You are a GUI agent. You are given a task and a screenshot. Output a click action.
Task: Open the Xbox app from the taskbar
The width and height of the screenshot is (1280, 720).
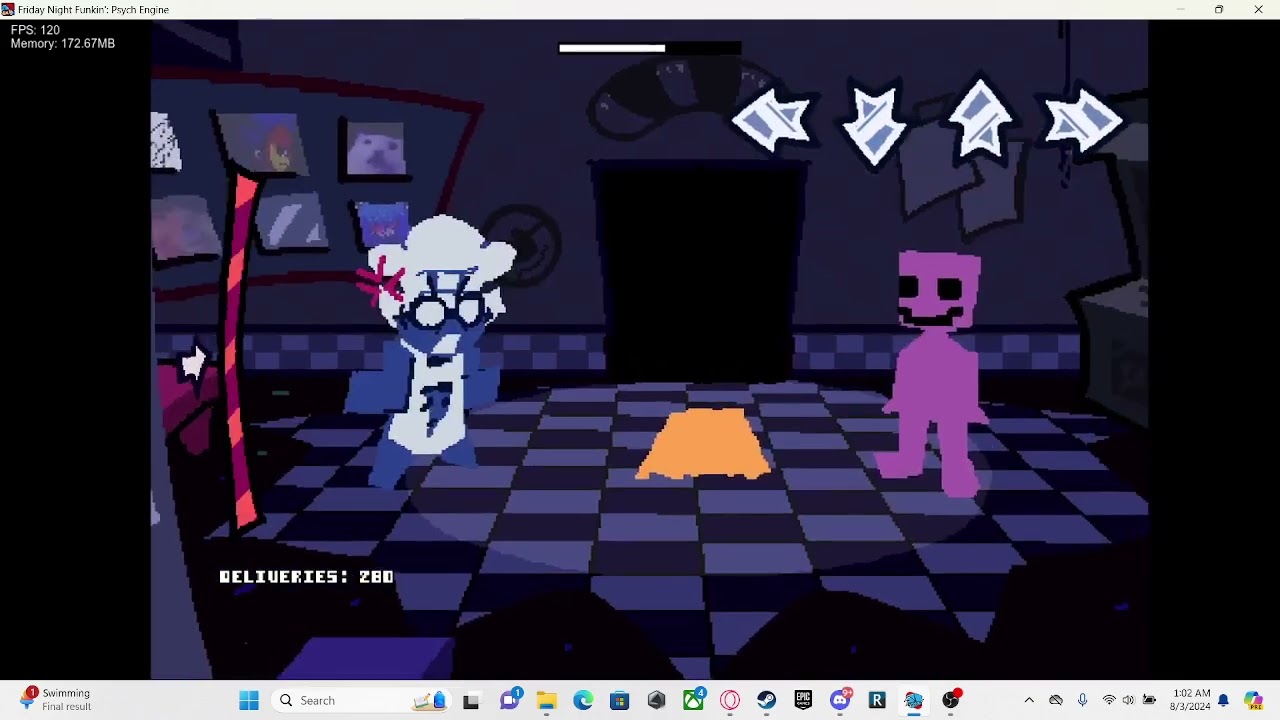pyautogui.click(x=694, y=700)
